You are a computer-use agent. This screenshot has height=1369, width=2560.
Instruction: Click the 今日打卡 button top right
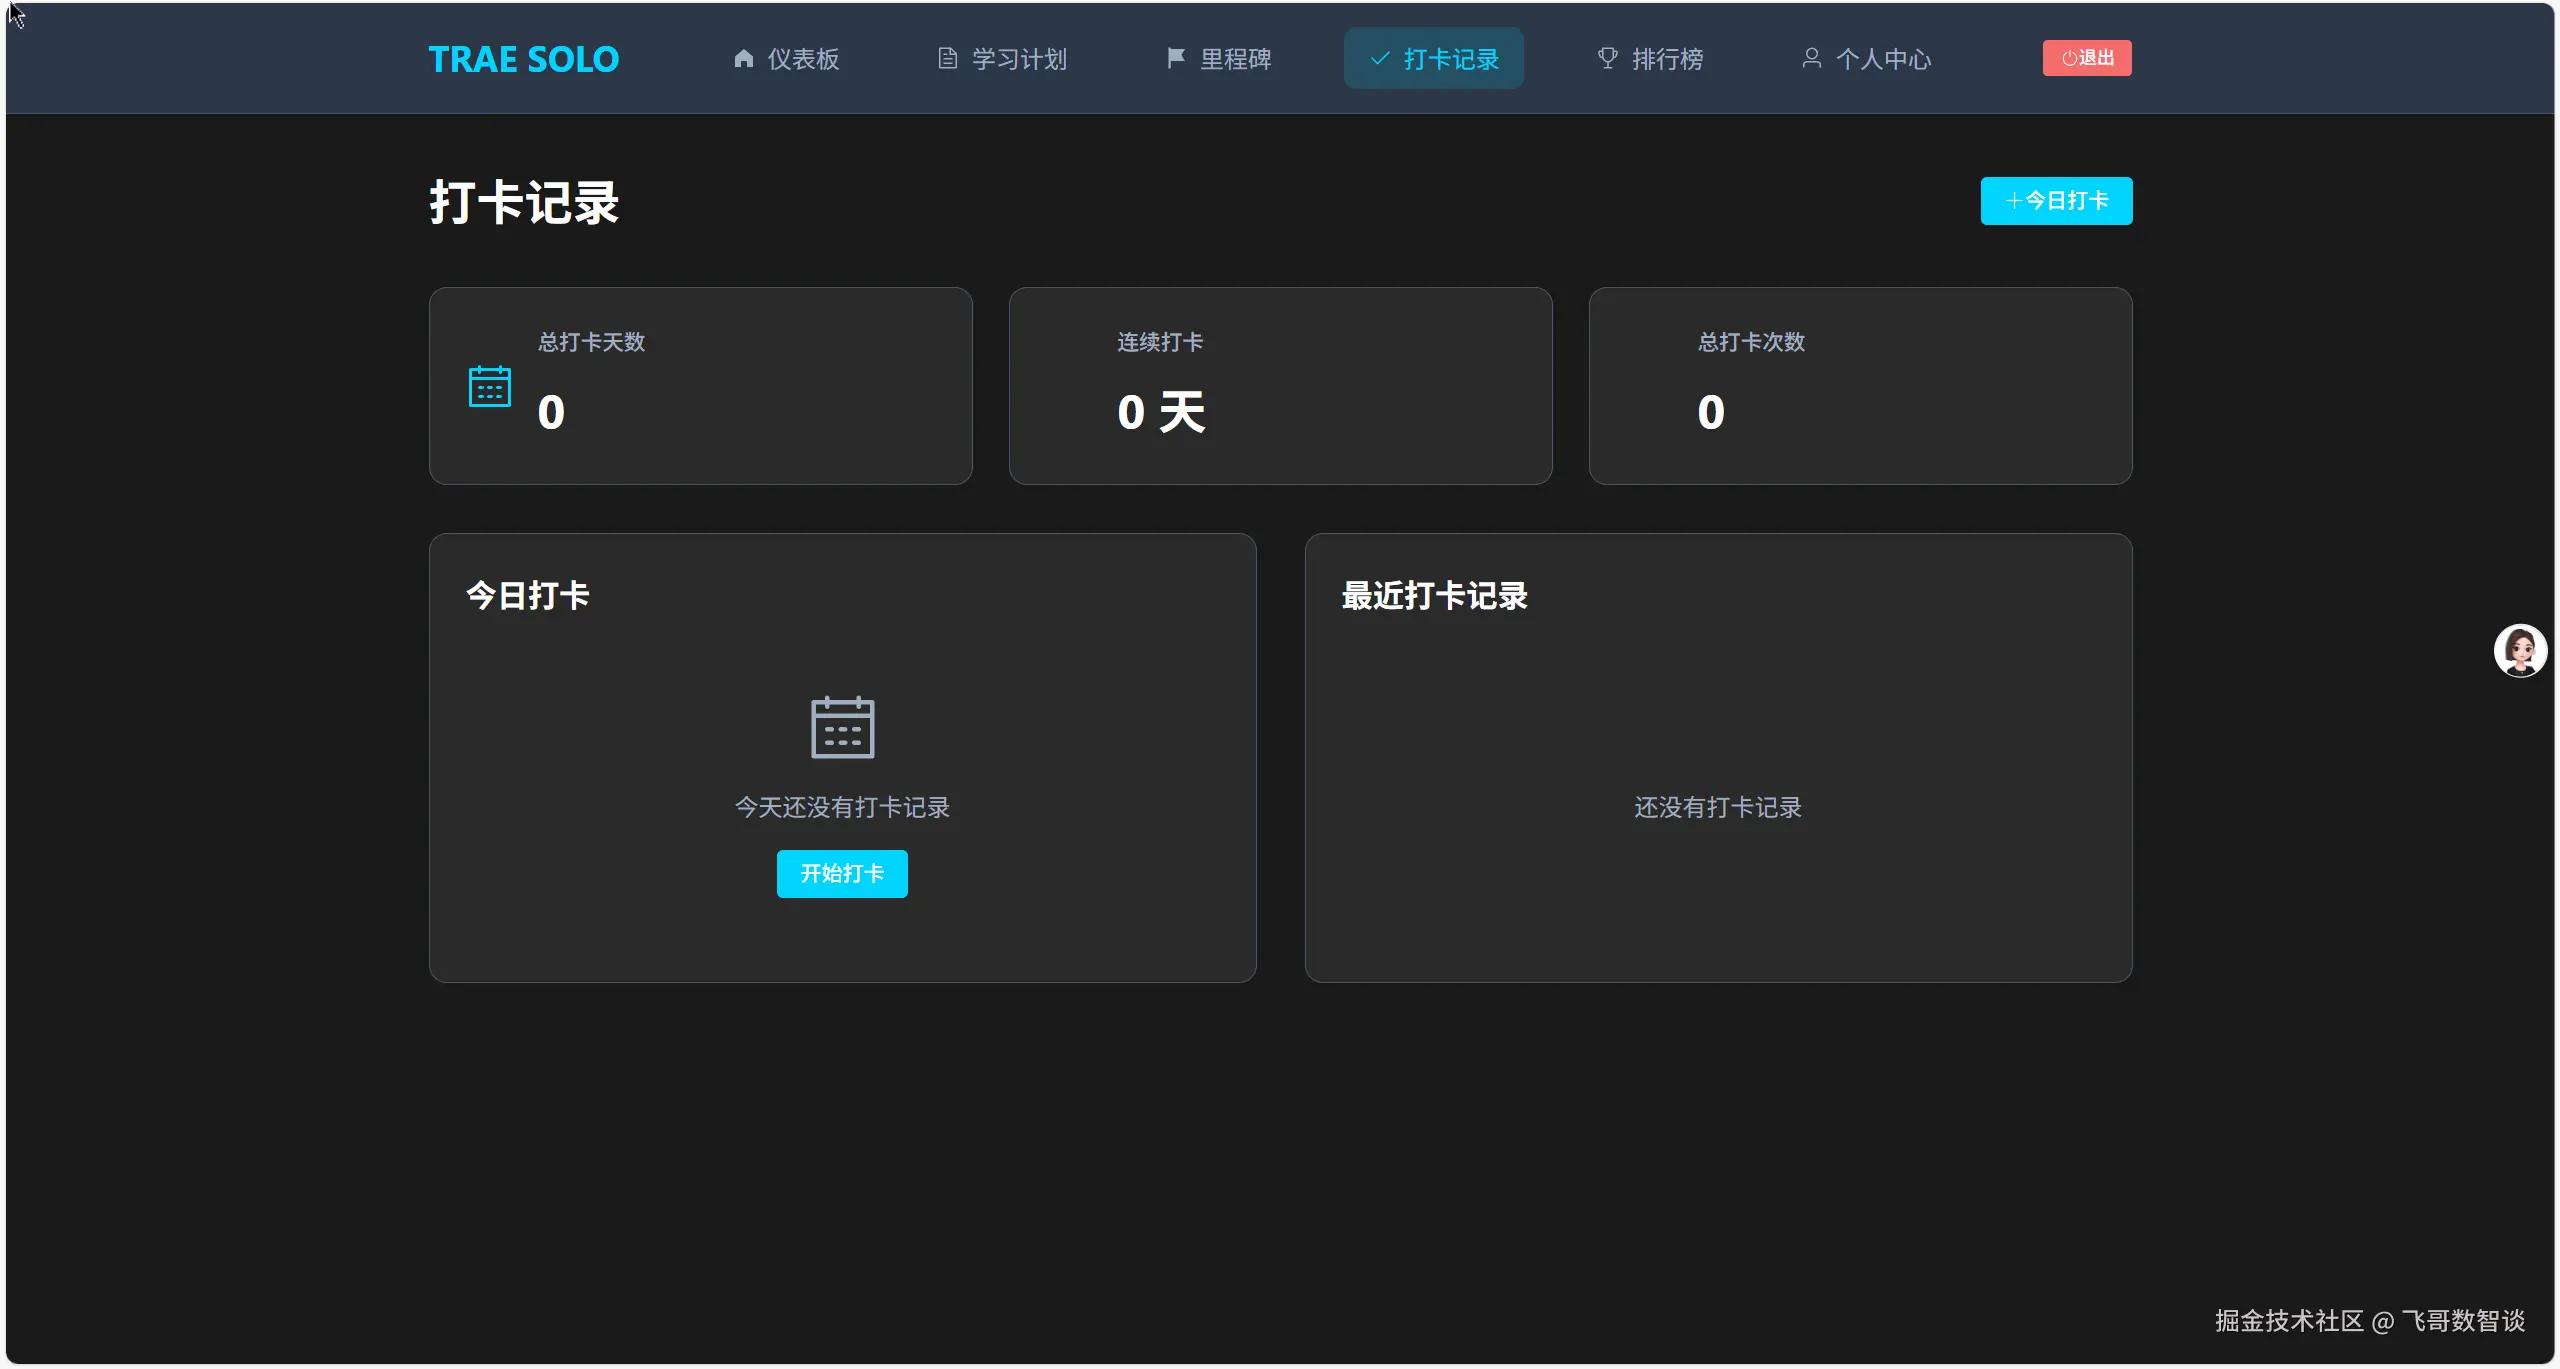click(x=2056, y=200)
